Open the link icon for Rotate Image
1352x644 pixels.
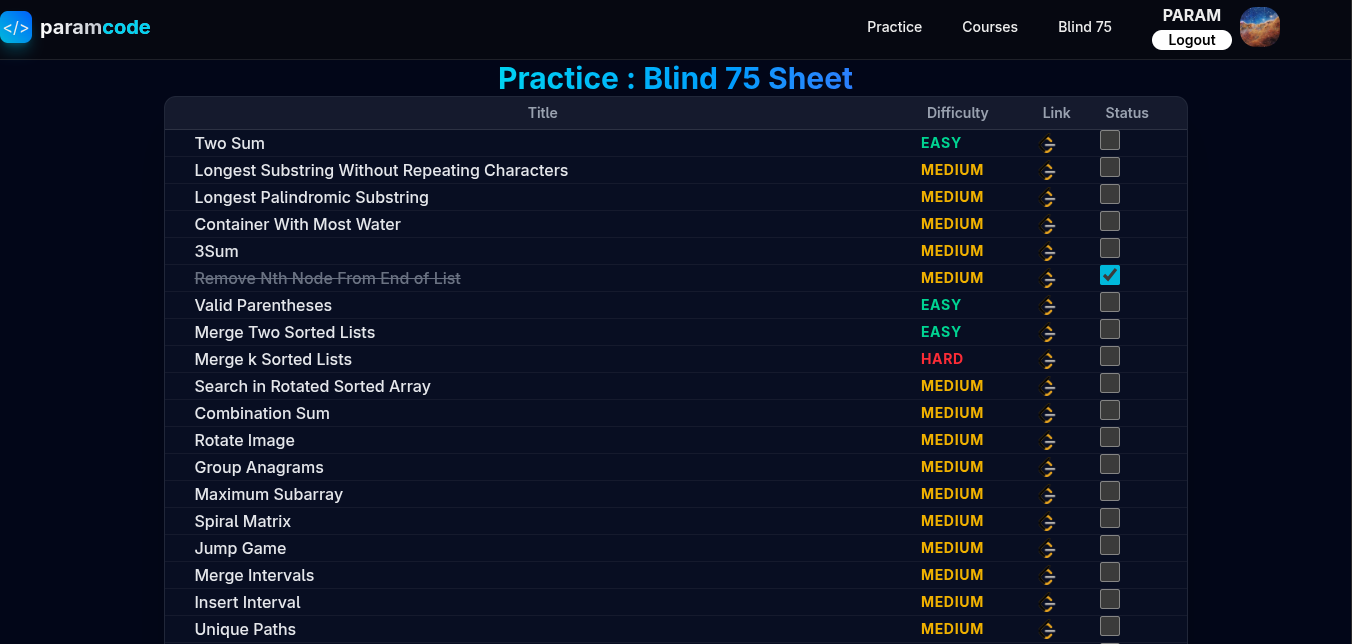coord(1049,442)
